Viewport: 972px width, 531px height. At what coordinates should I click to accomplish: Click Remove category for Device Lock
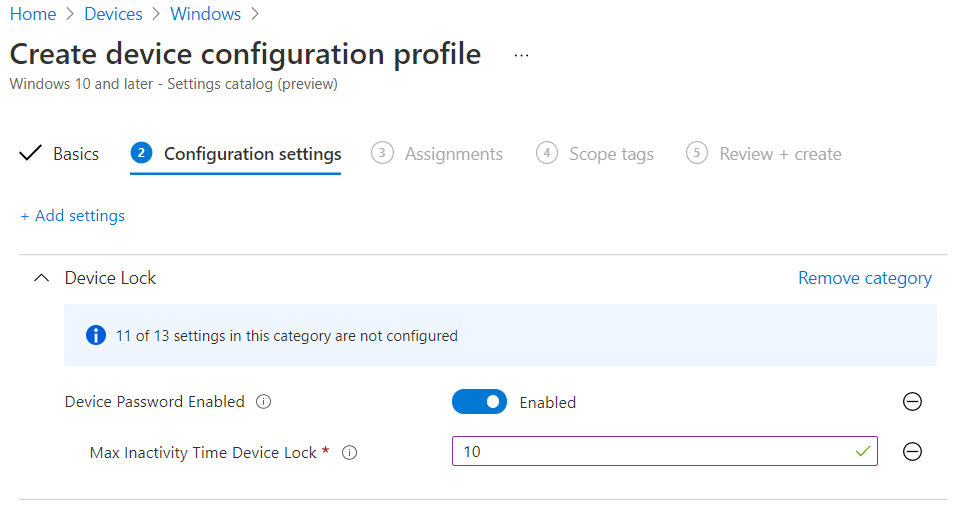pyautogui.click(x=865, y=278)
